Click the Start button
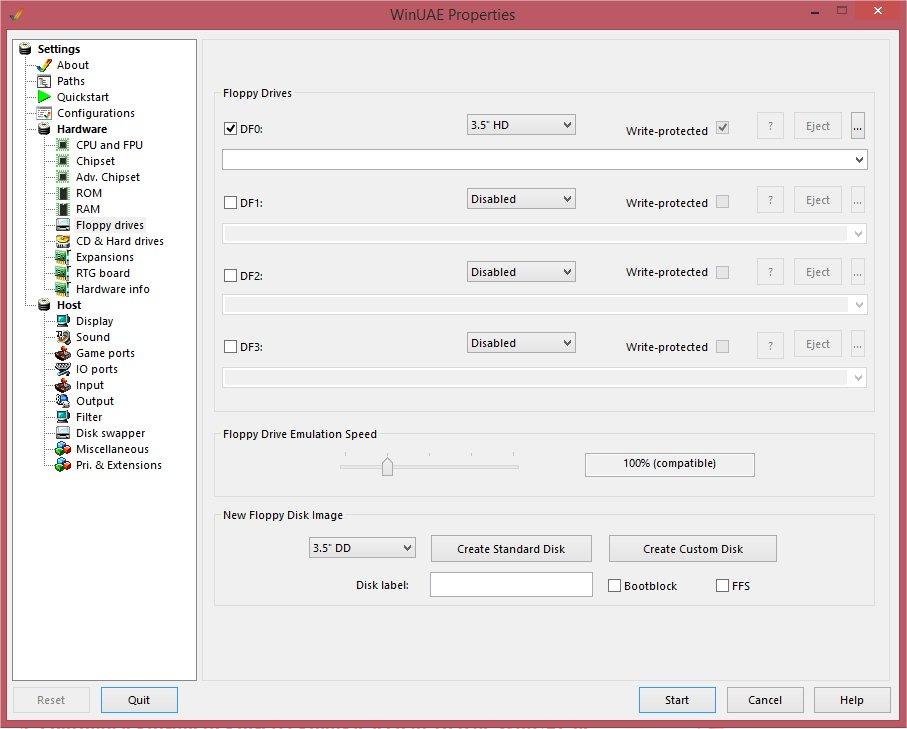This screenshot has height=729, width=907. (x=677, y=700)
